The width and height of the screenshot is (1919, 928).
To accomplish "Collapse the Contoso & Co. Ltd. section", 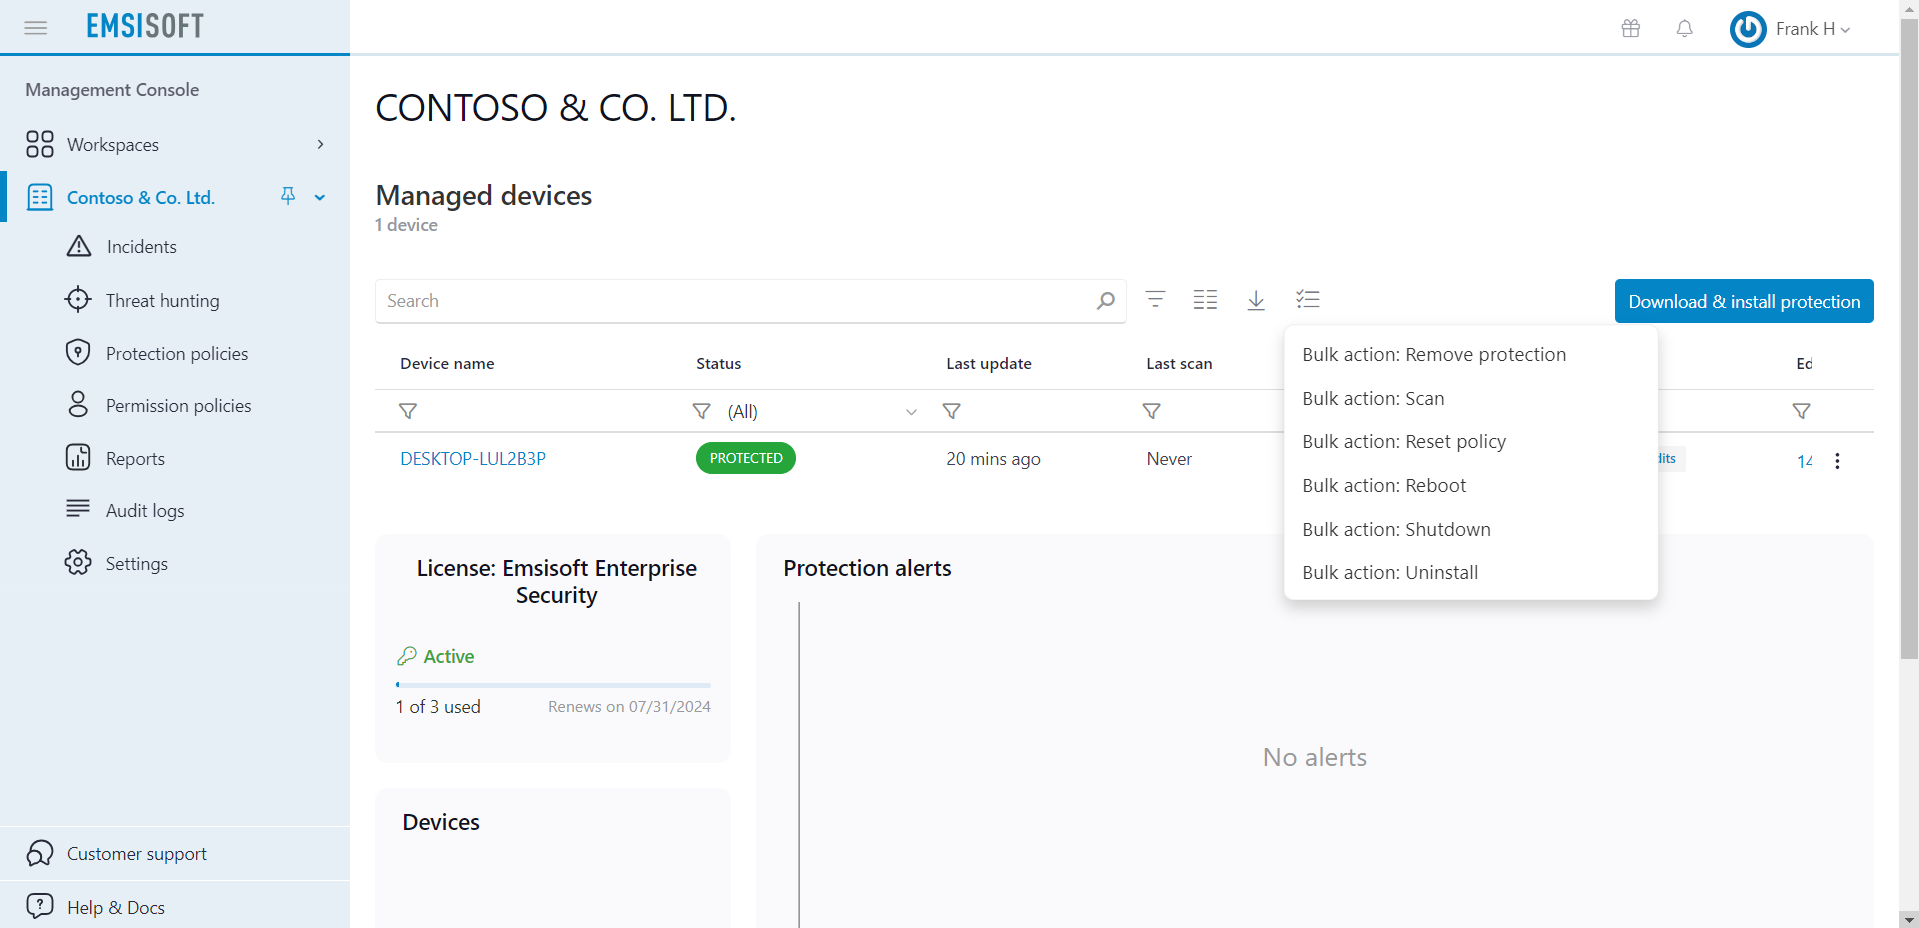I will pyautogui.click(x=320, y=198).
